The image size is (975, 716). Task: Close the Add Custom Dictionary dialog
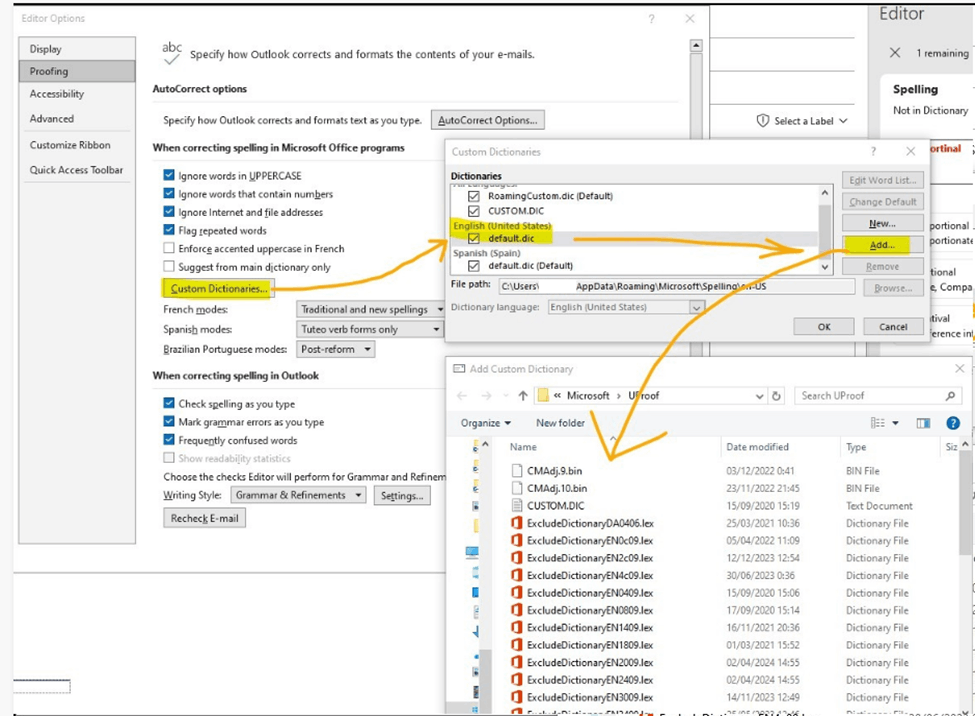point(959,369)
